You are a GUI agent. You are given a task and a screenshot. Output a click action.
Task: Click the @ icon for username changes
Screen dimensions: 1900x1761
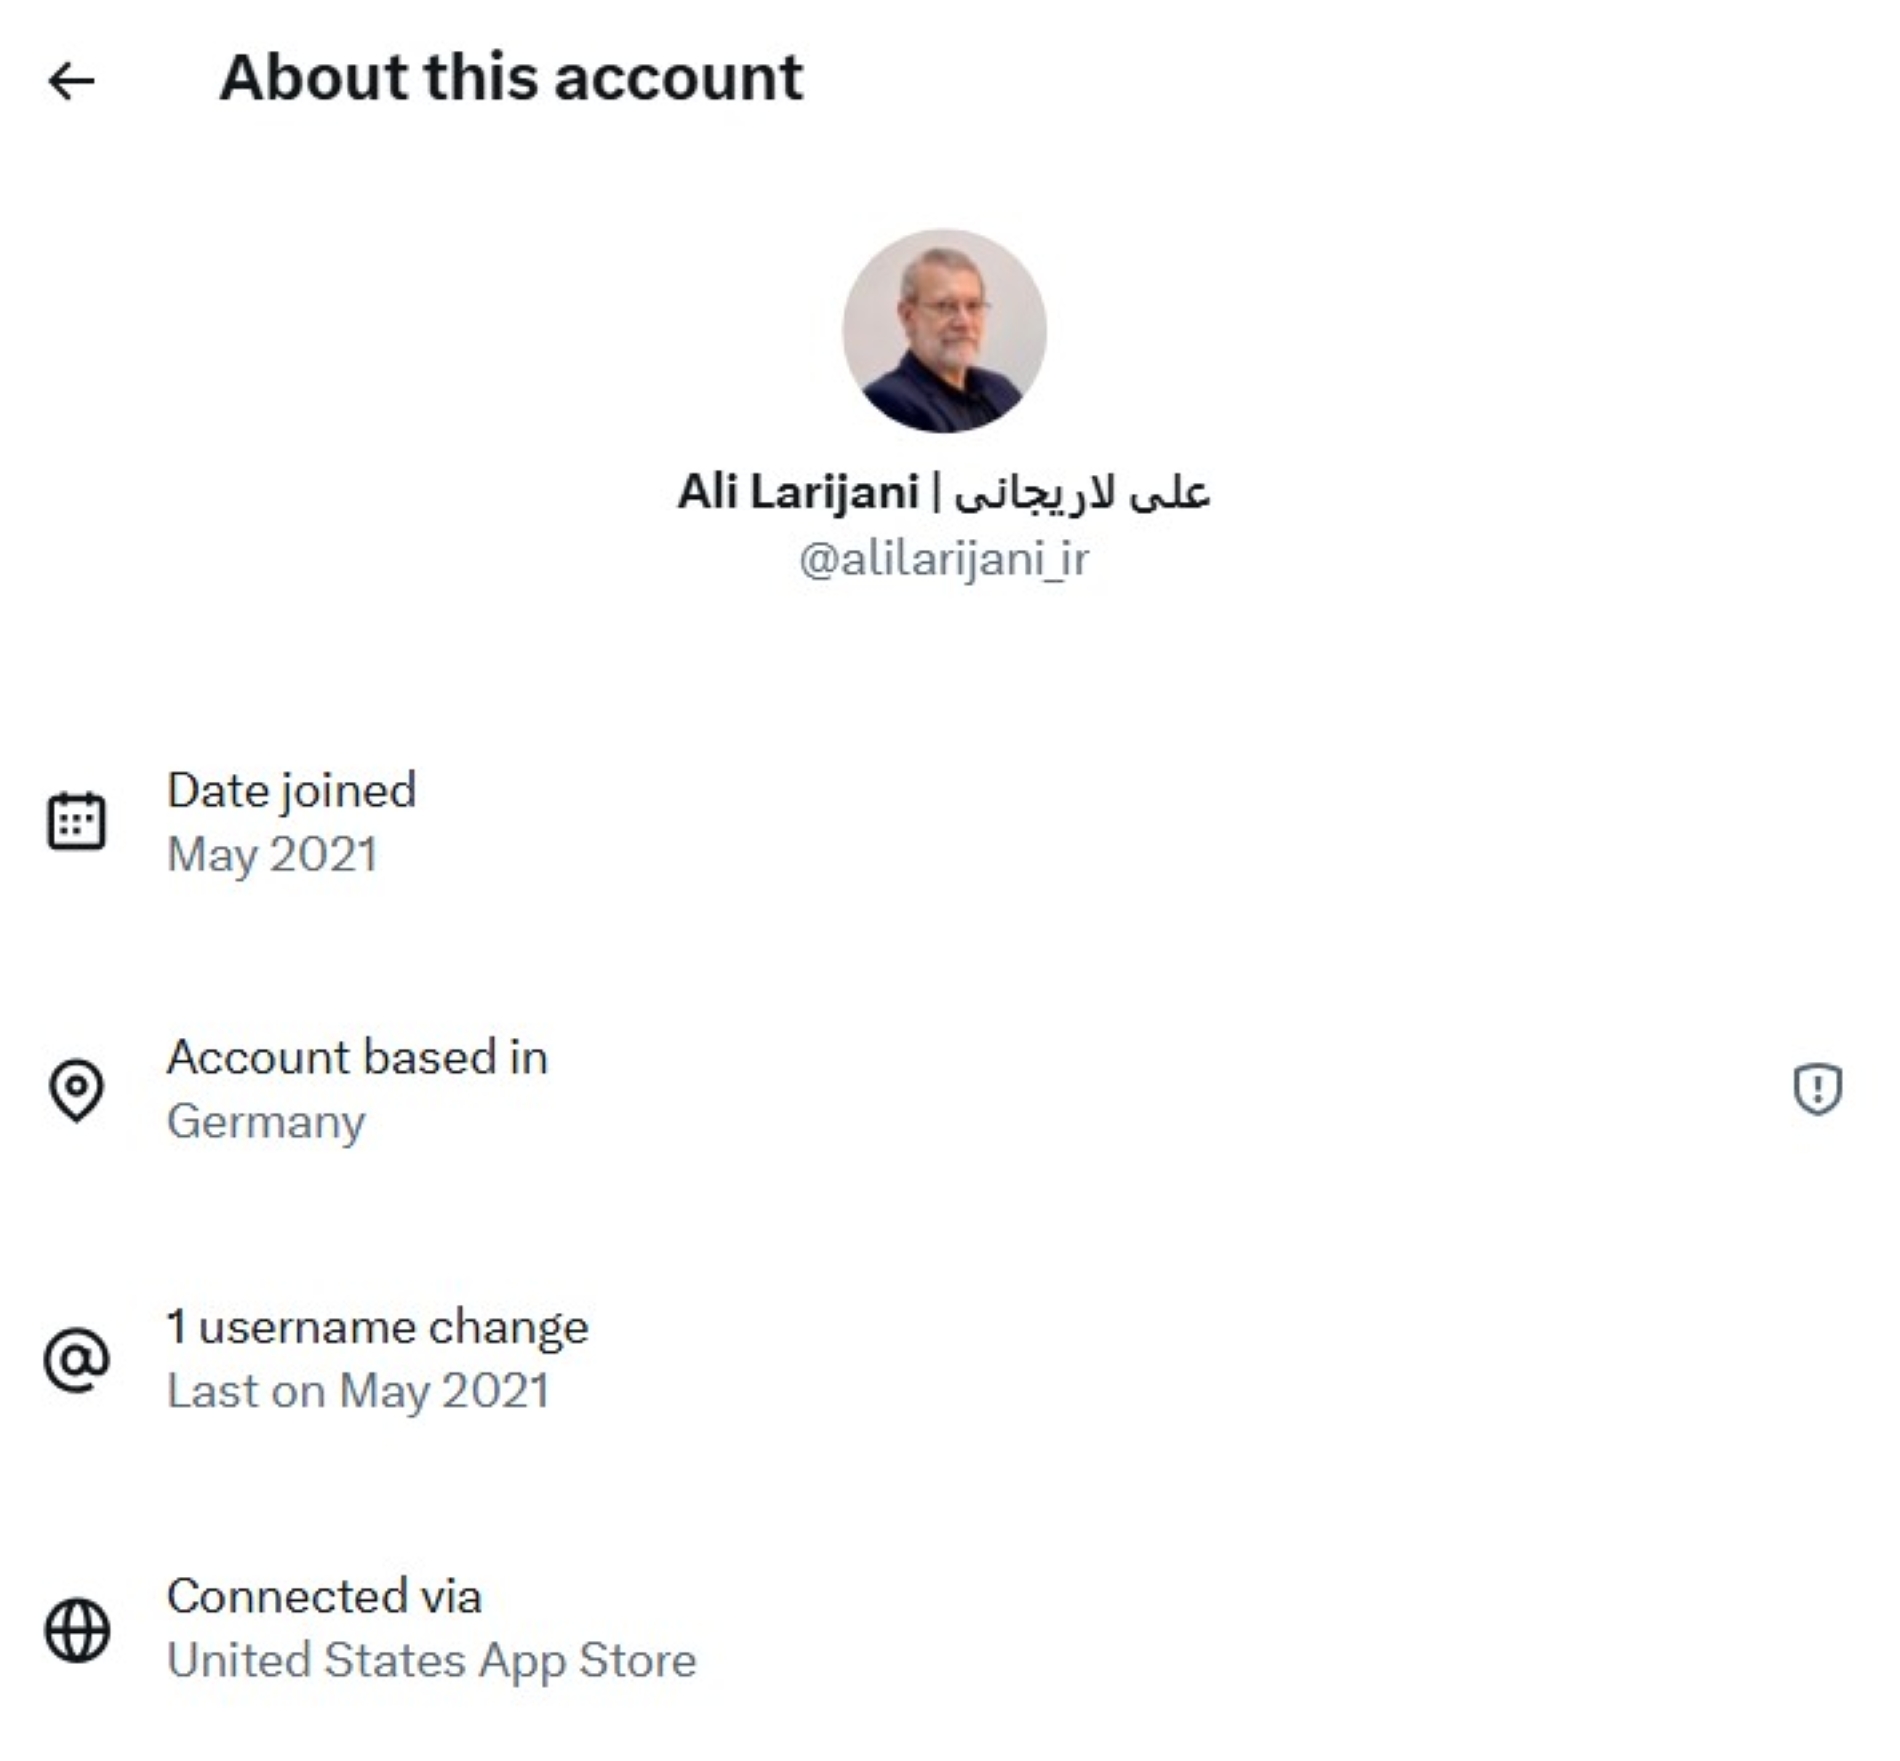coord(76,1359)
